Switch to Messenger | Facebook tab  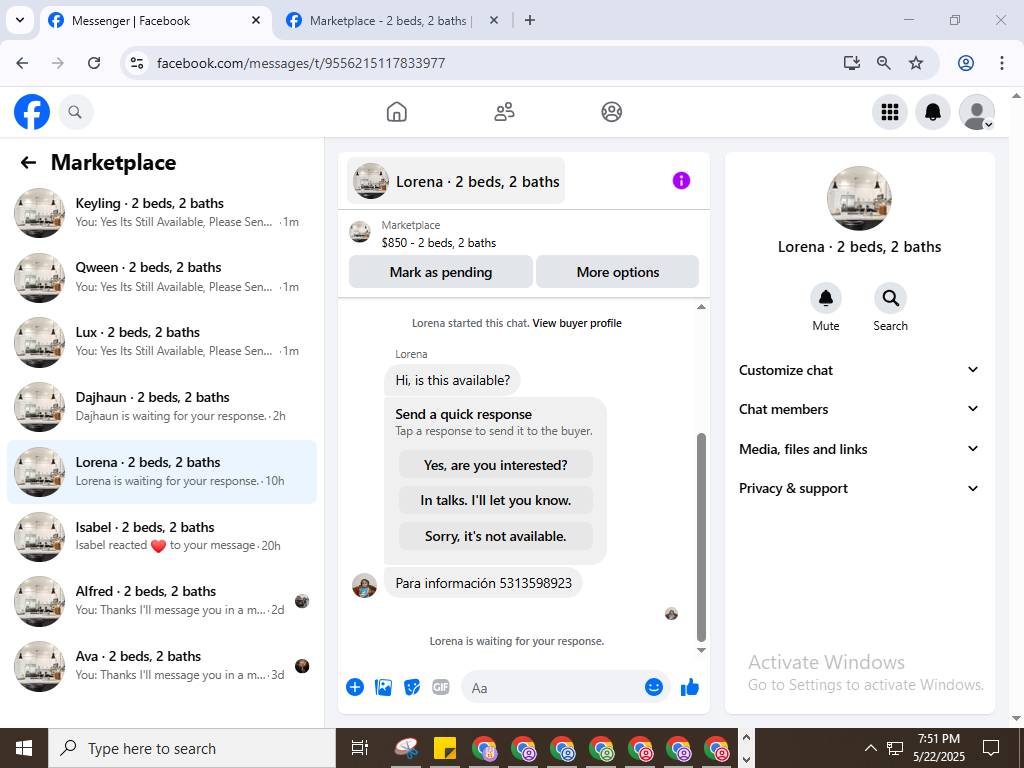(x=156, y=21)
